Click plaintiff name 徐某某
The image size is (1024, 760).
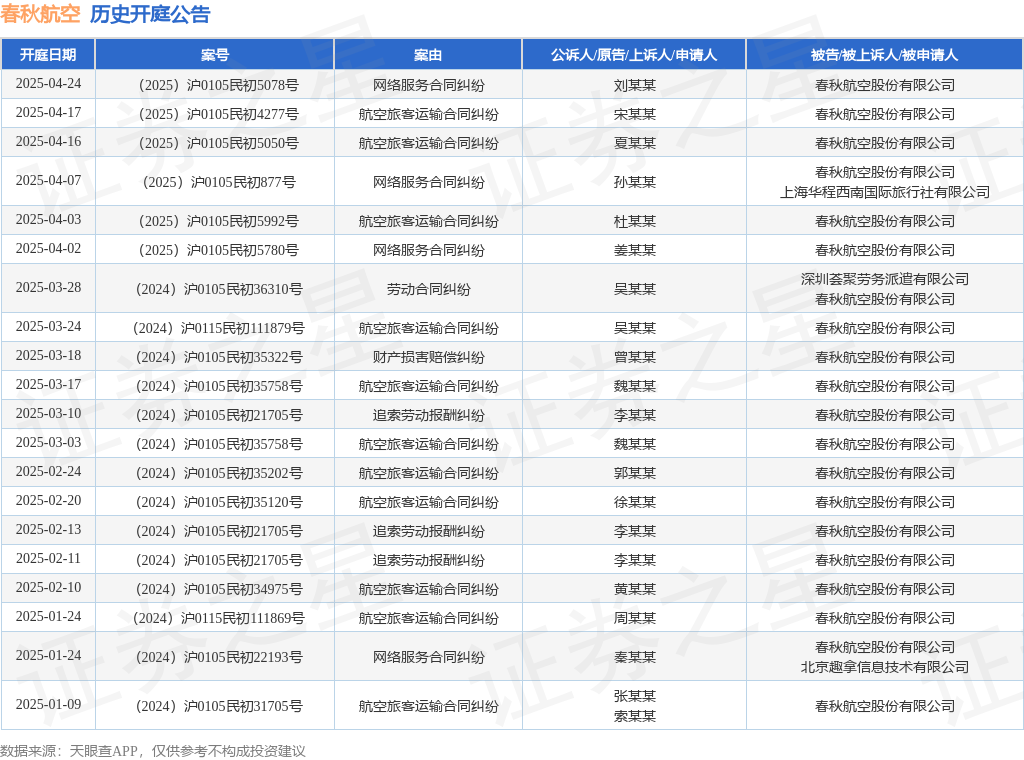click(634, 502)
